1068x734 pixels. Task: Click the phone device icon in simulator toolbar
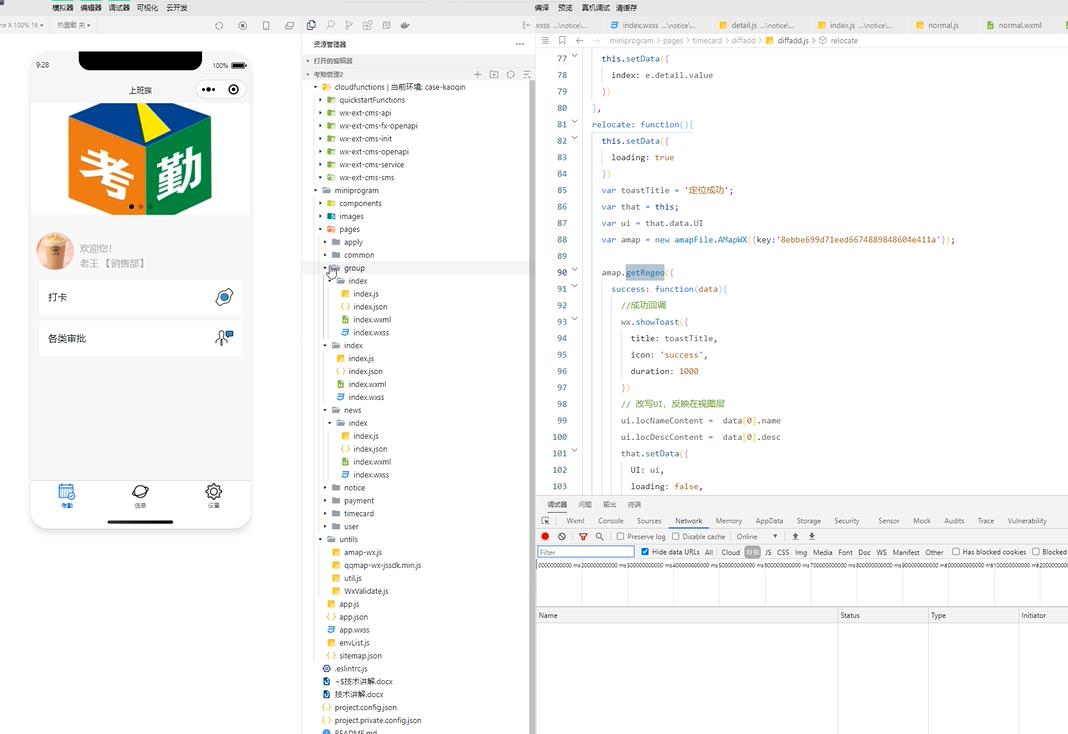[x=266, y=25]
